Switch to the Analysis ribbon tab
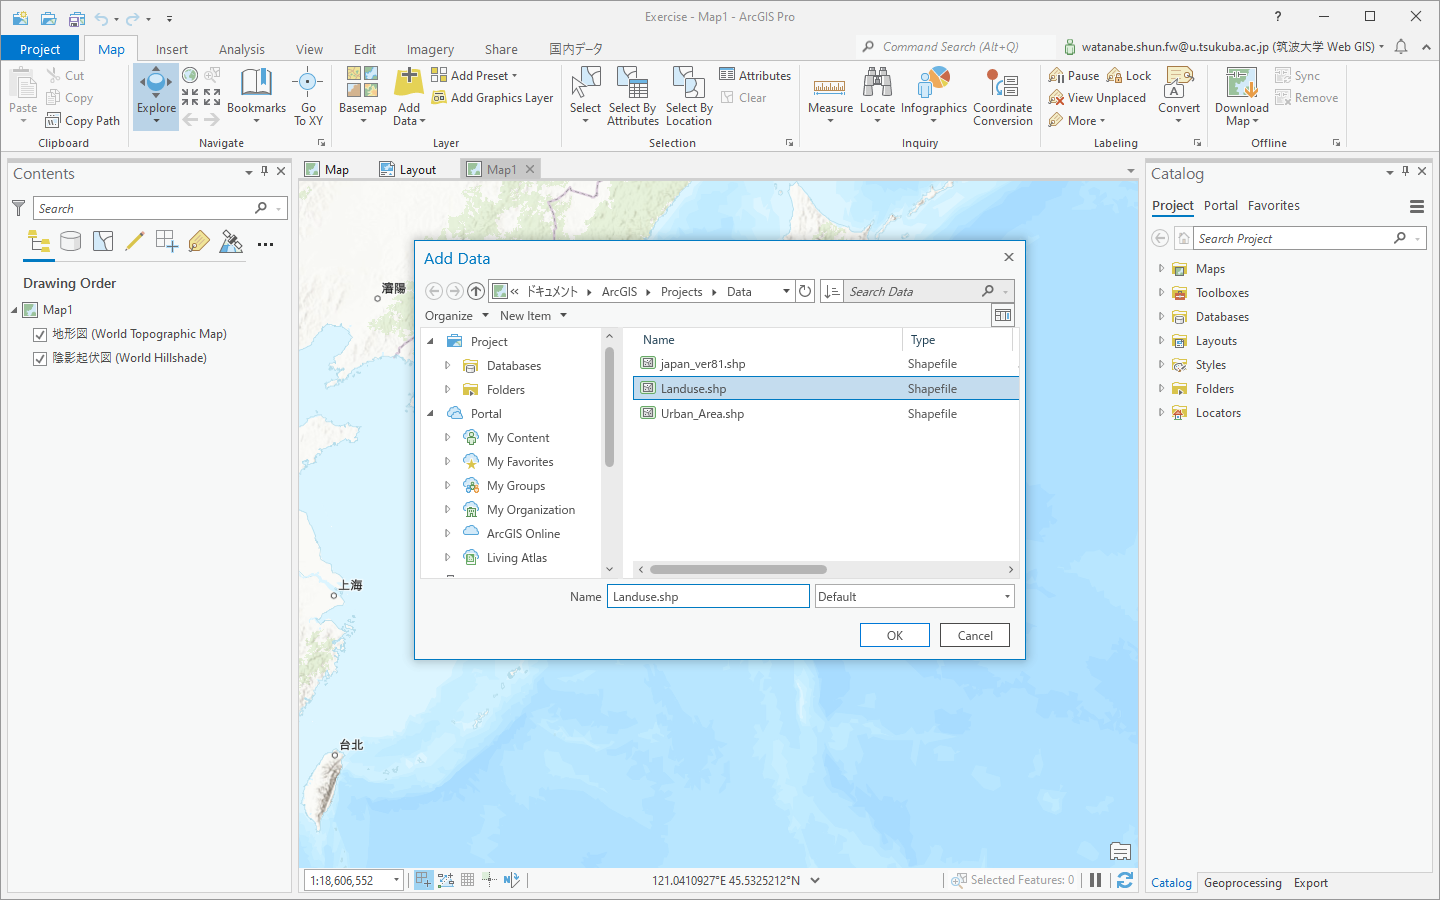 [x=241, y=49]
